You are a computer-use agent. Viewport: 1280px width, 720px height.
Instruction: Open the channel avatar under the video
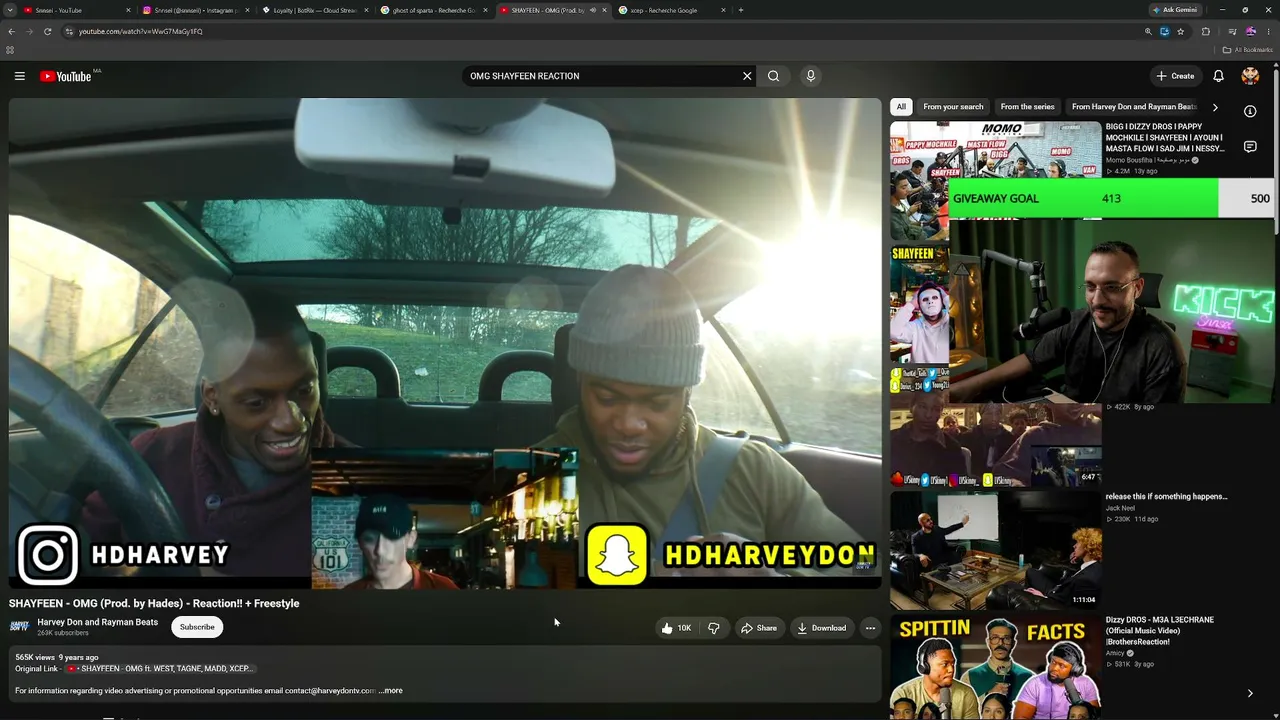coord(19,627)
